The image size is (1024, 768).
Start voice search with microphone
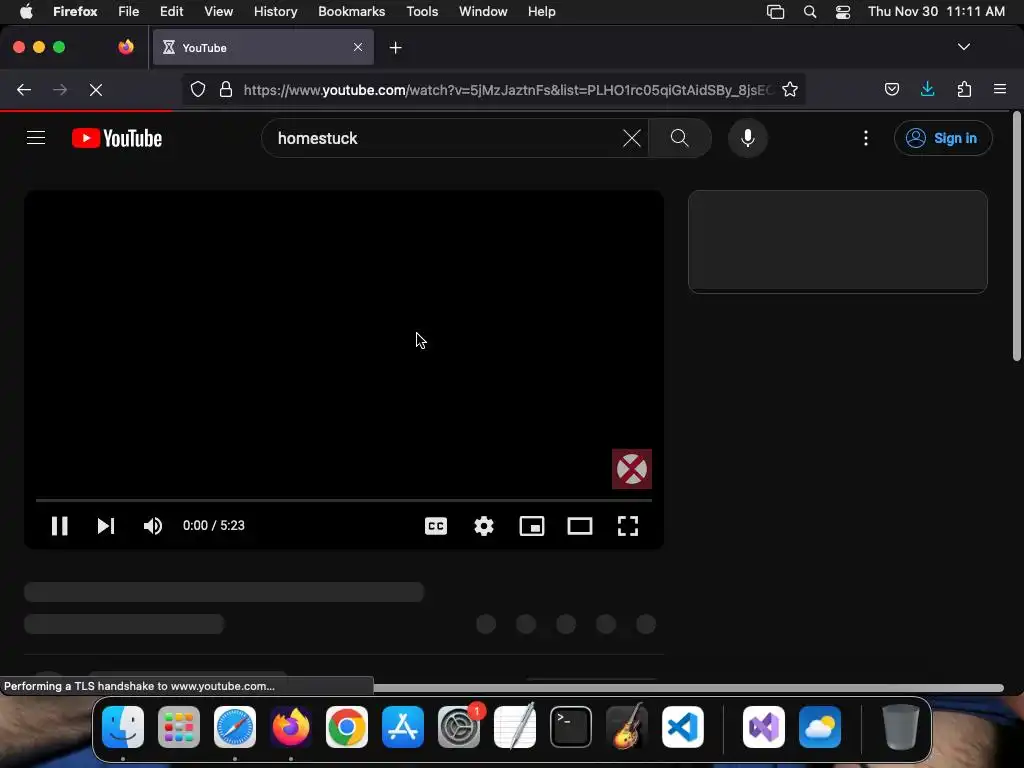pyautogui.click(x=748, y=138)
